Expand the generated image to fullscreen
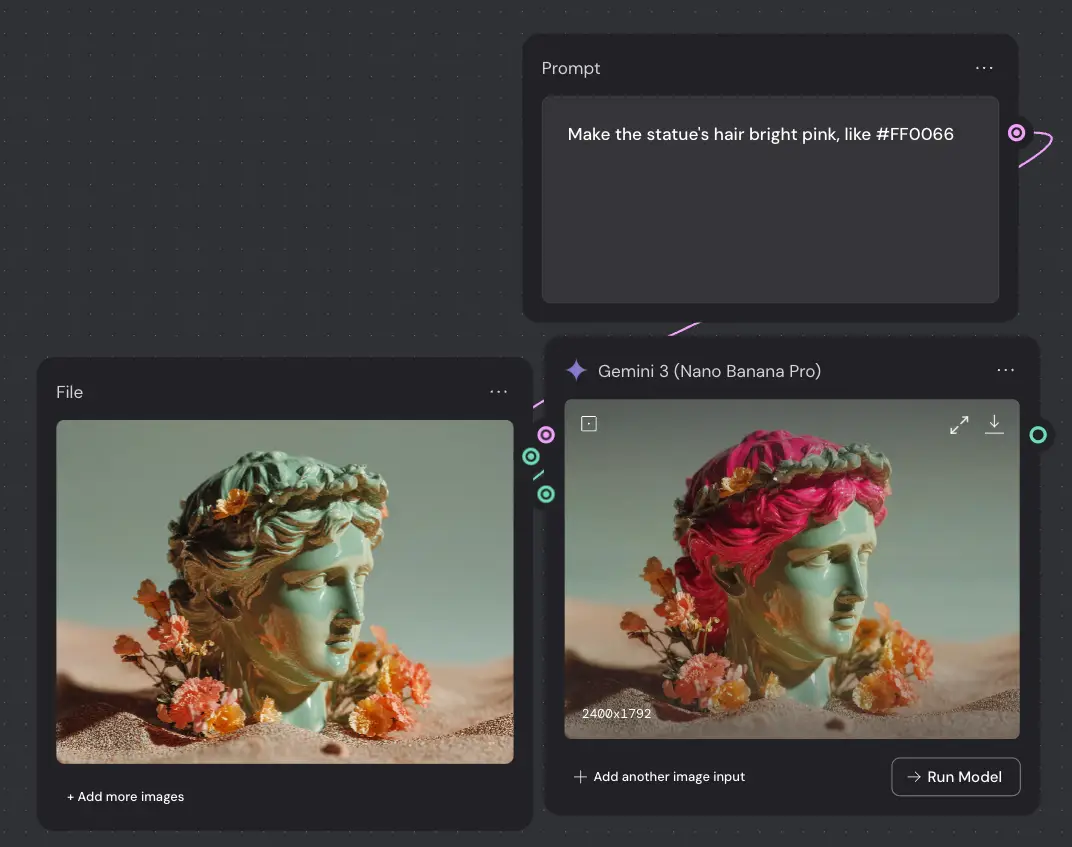Image resolution: width=1072 pixels, height=847 pixels. [959, 425]
